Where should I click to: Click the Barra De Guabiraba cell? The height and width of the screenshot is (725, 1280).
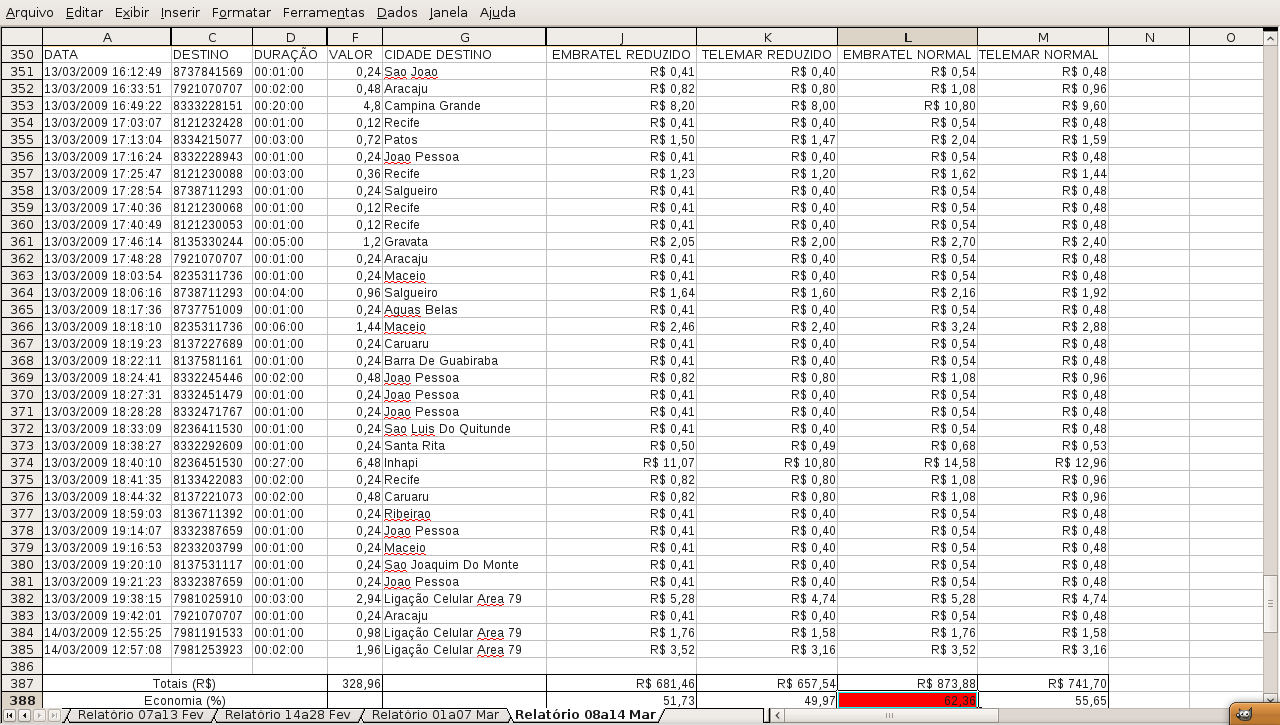coord(464,360)
